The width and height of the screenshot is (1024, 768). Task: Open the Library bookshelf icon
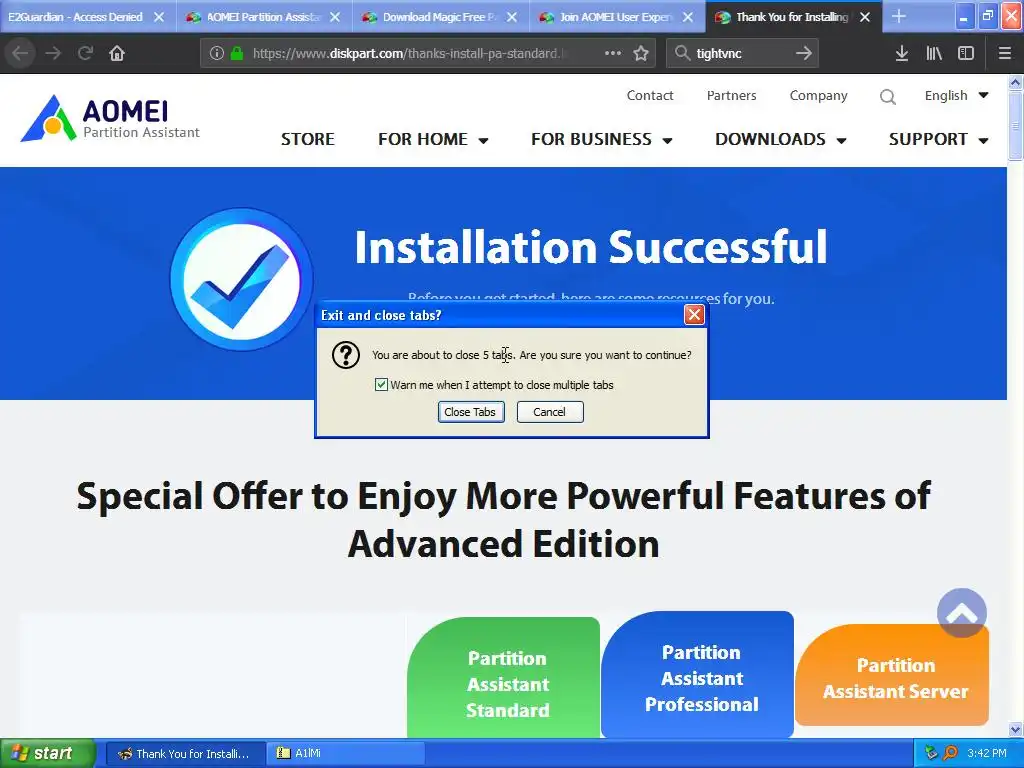pos(934,53)
